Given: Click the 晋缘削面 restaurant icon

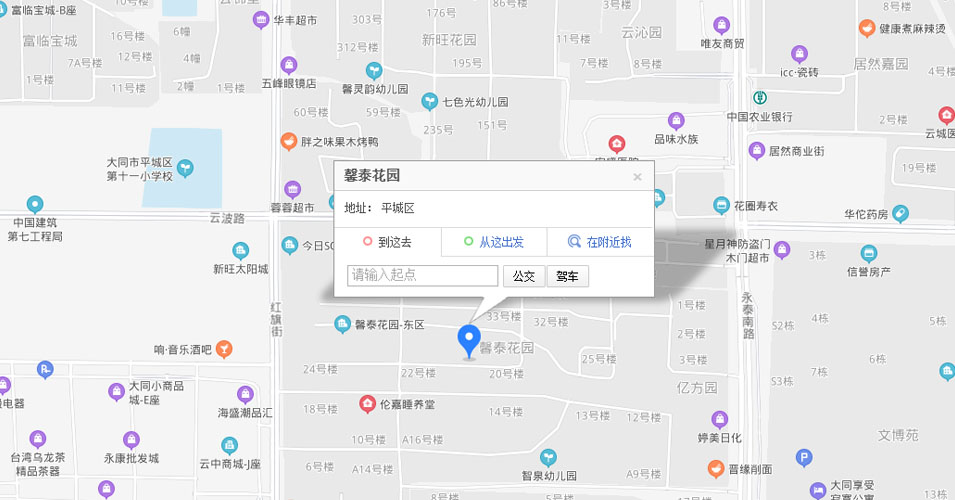Looking at the screenshot, I should point(716,468).
